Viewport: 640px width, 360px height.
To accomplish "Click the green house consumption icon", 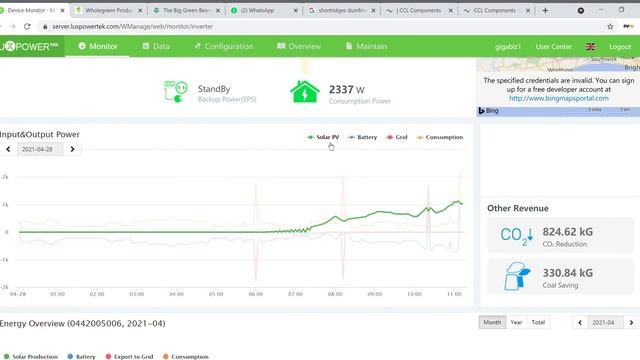I will pos(304,91).
